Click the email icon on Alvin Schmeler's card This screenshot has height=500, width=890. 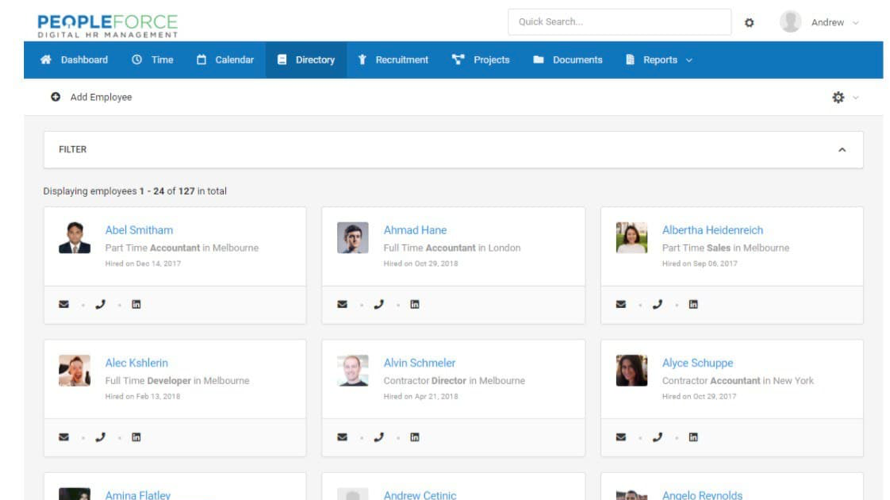pos(342,437)
